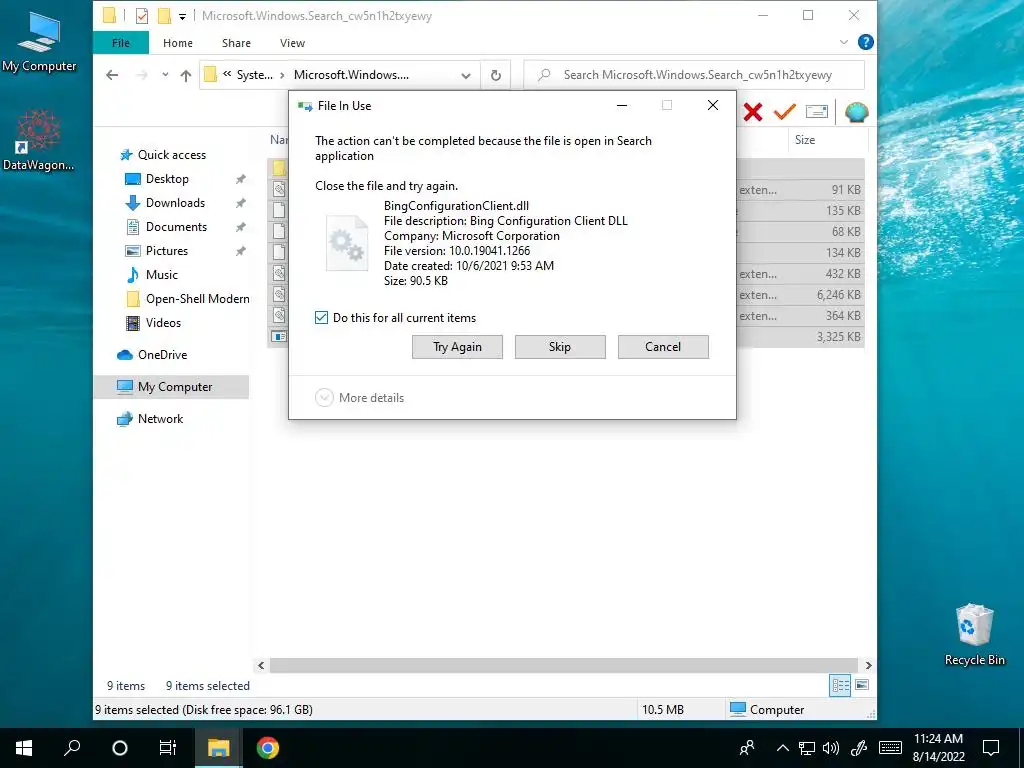Open the File ribbon tab
The height and width of the screenshot is (768, 1024).
(121, 43)
